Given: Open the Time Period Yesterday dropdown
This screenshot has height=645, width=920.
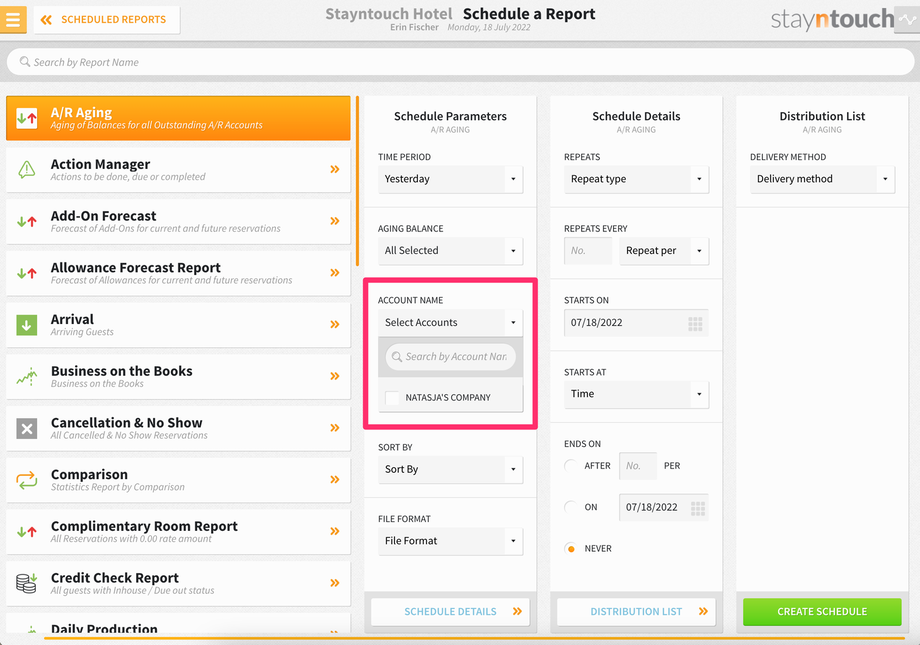Looking at the screenshot, I should [x=450, y=179].
